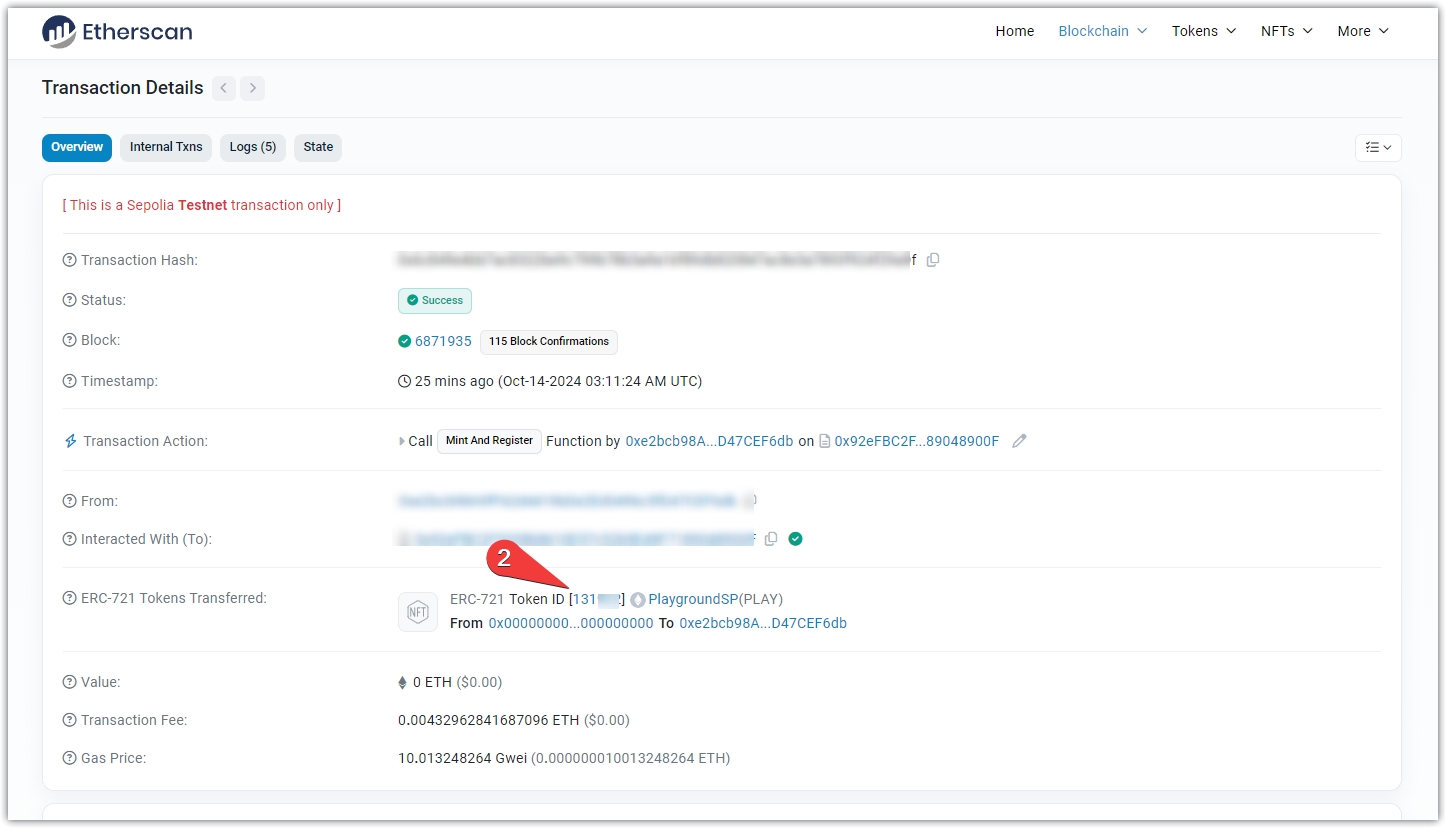Click the Transaction Hash help icon
The height and width of the screenshot is (828, 1446).
(70, 260)
